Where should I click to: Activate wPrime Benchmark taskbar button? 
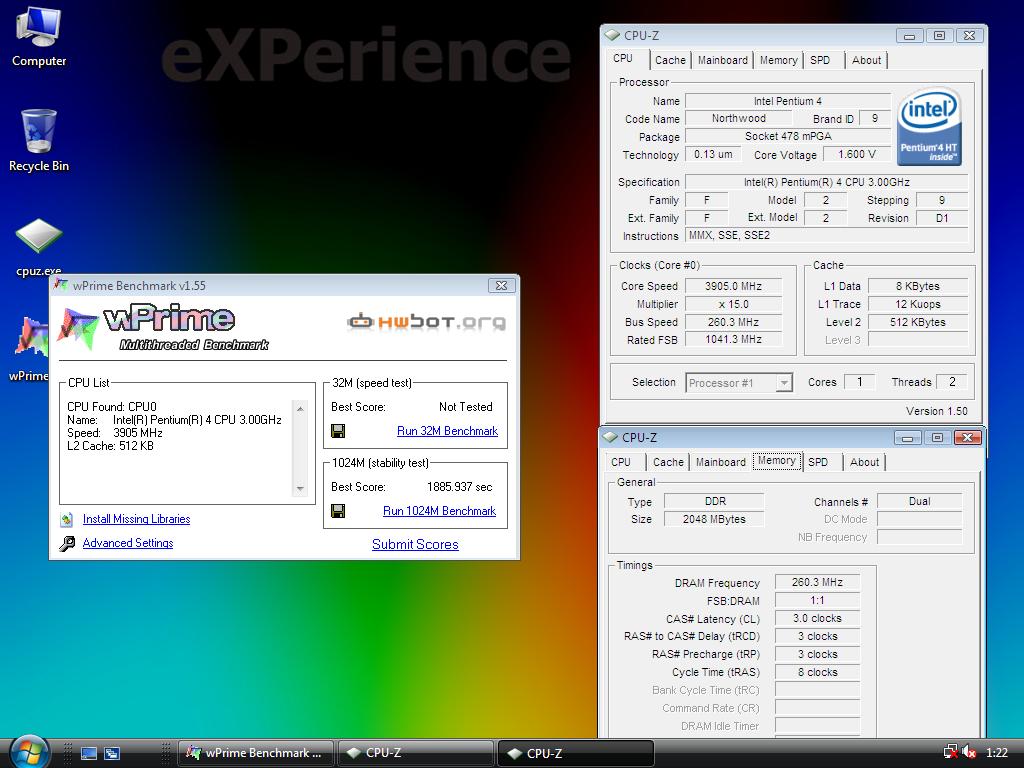(256, 752)
